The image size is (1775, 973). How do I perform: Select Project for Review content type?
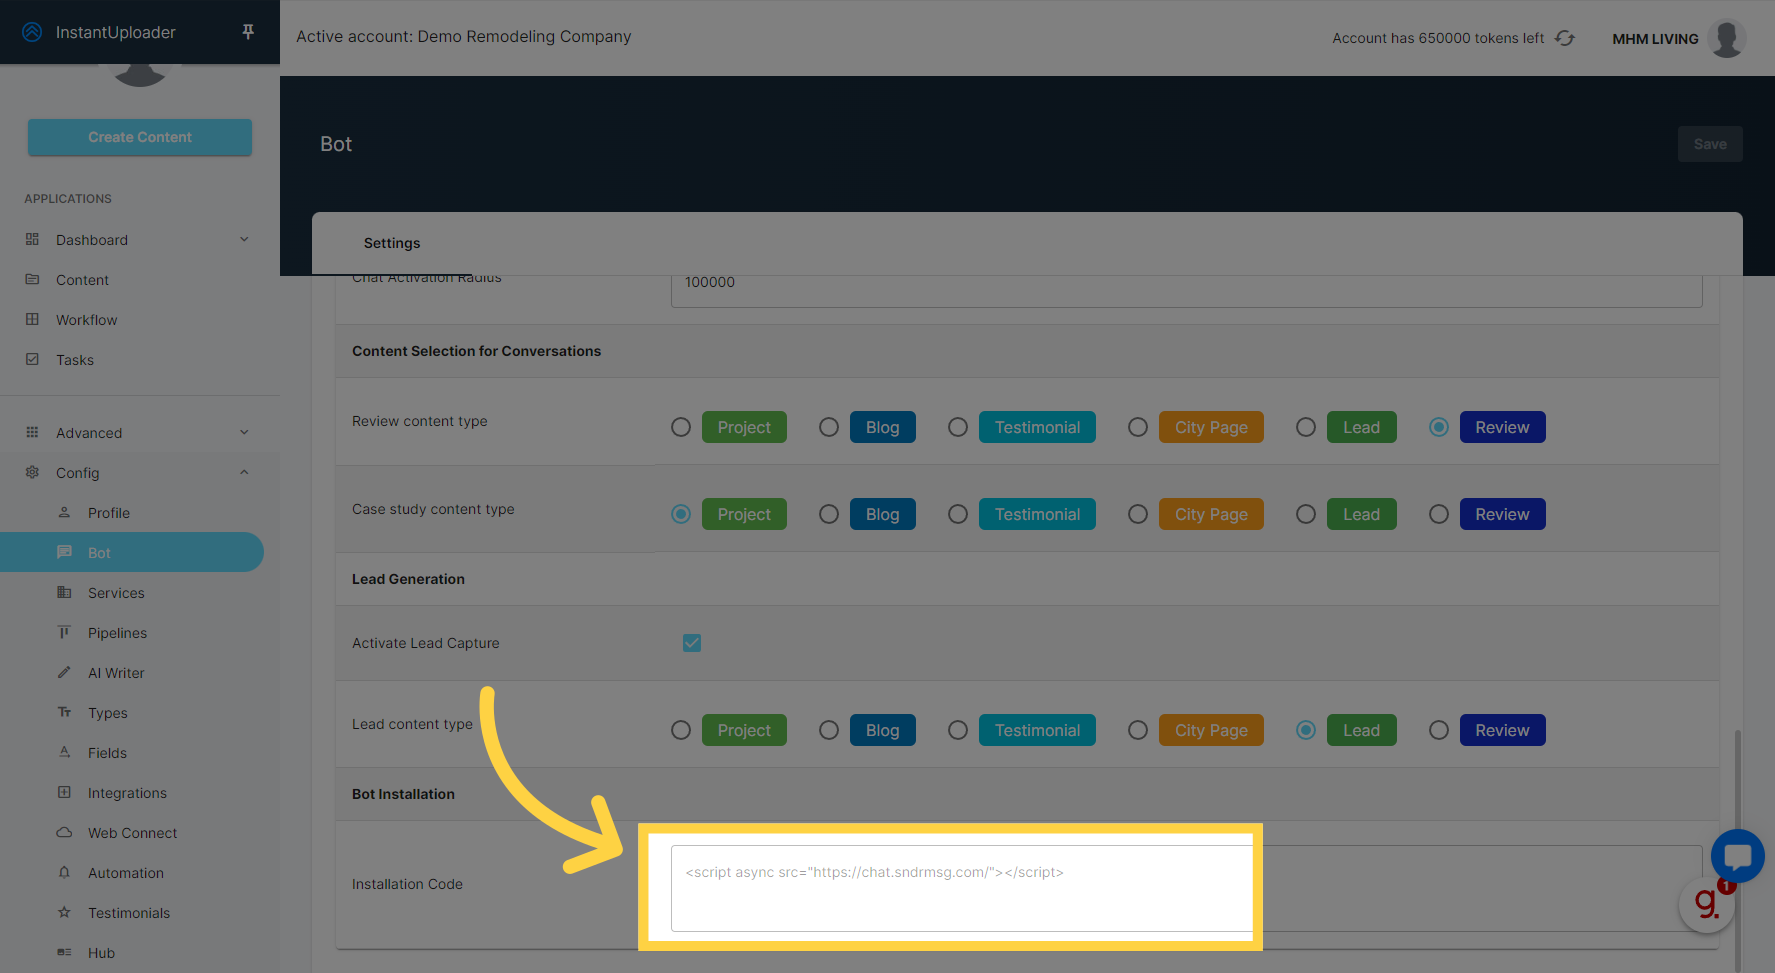(x=681, y=427)
